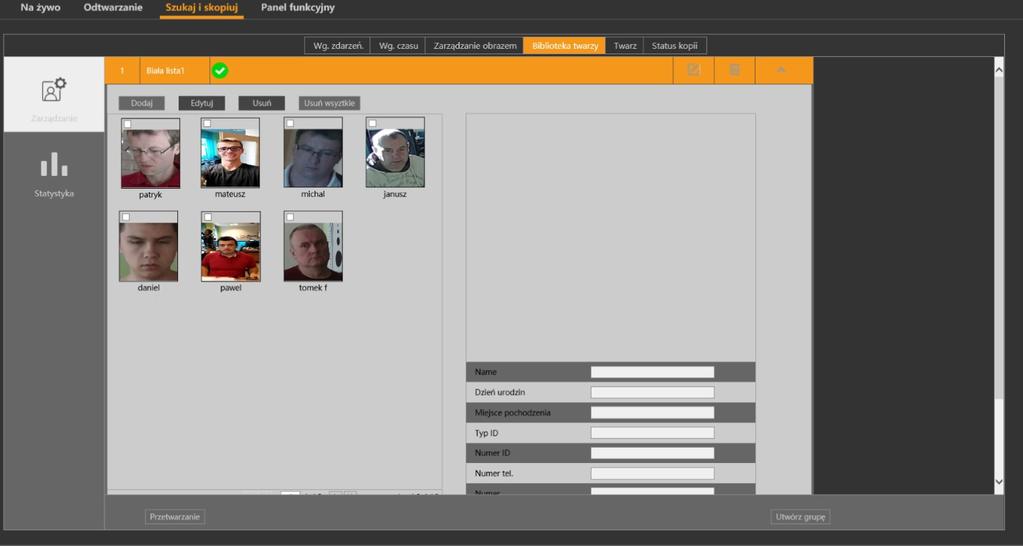
Task: Tick the checkbox on mateusz's photo
Action: [x=207, y=124]
